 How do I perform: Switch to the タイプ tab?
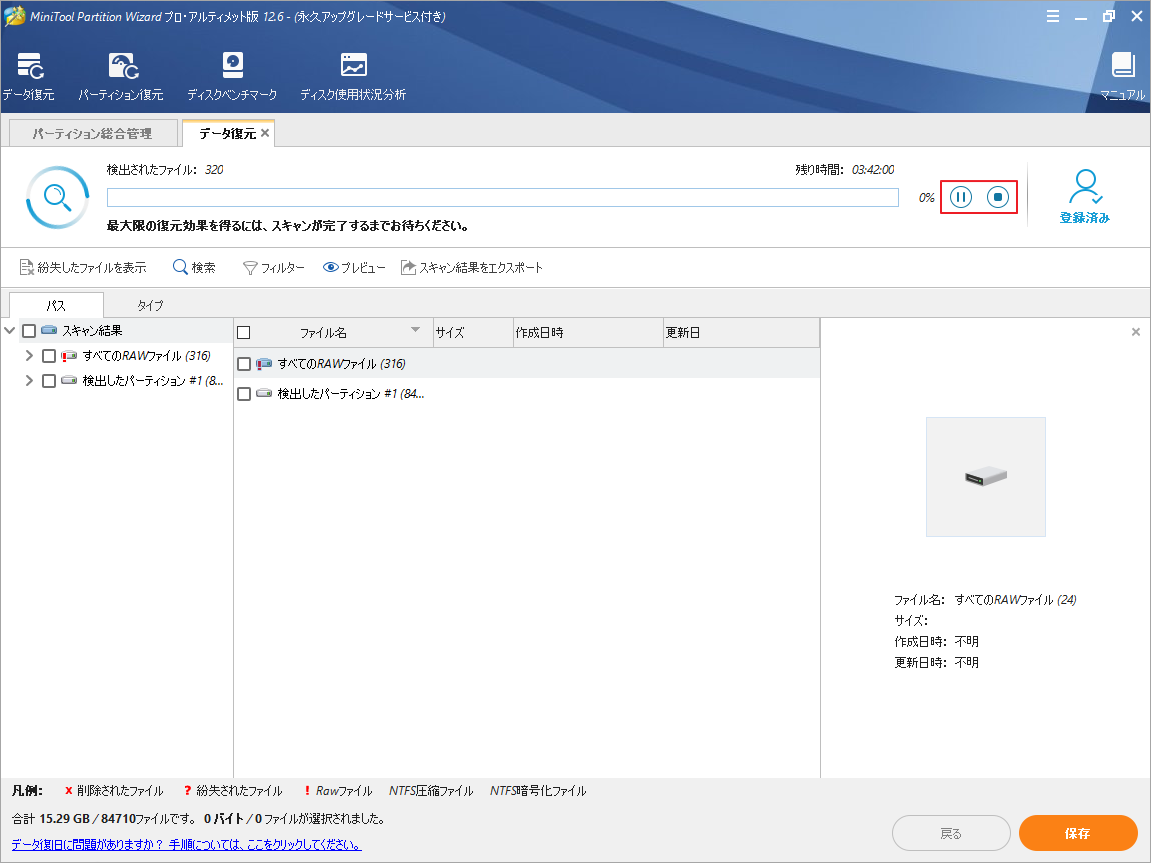[149, 305]
